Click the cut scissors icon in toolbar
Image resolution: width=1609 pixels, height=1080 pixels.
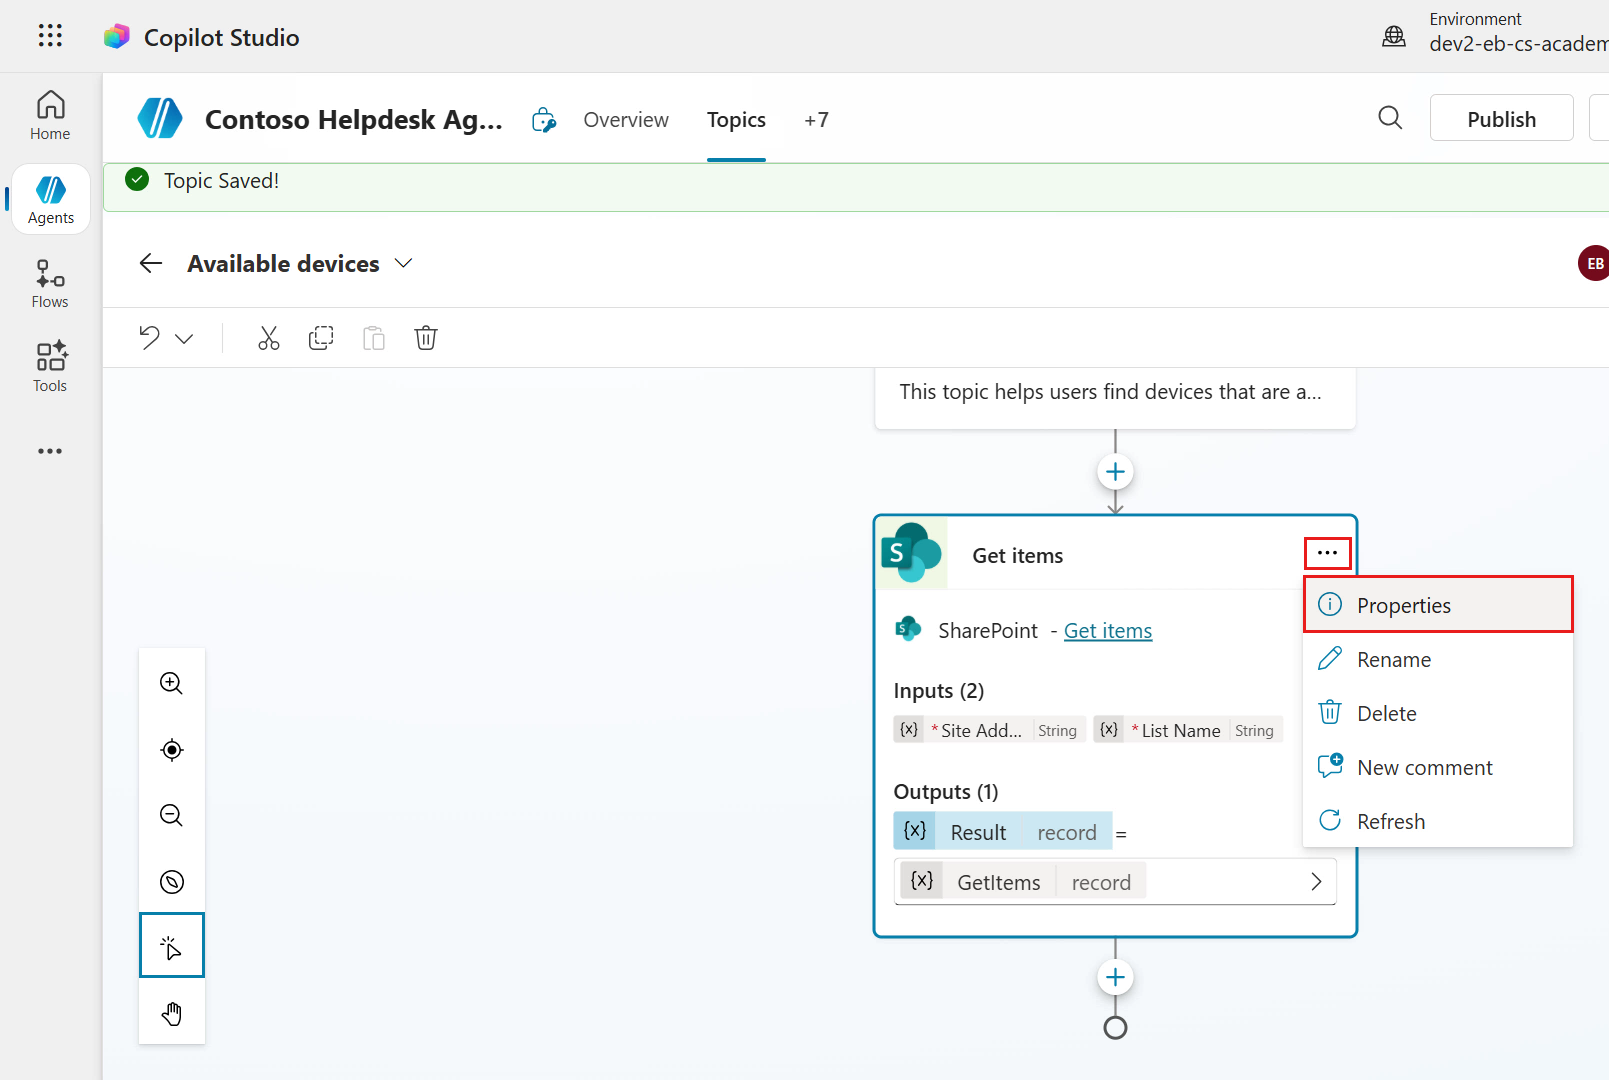(x=268, y=338)
